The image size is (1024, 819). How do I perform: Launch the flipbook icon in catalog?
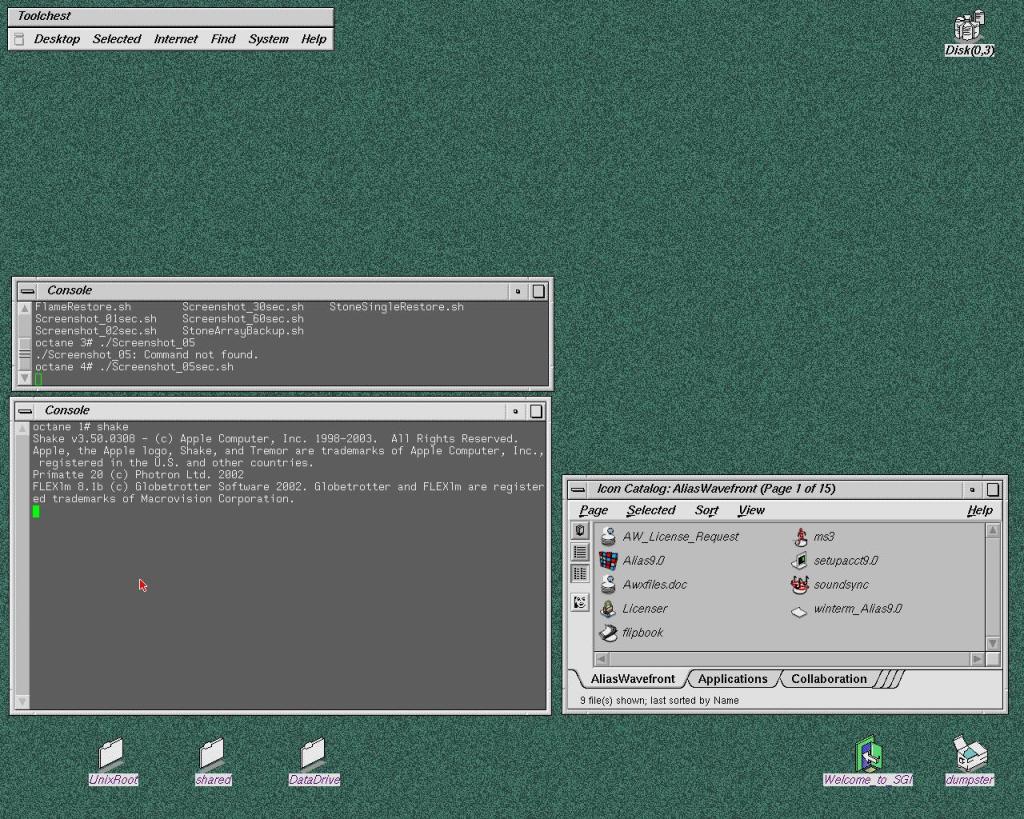(x=608, y=633)
